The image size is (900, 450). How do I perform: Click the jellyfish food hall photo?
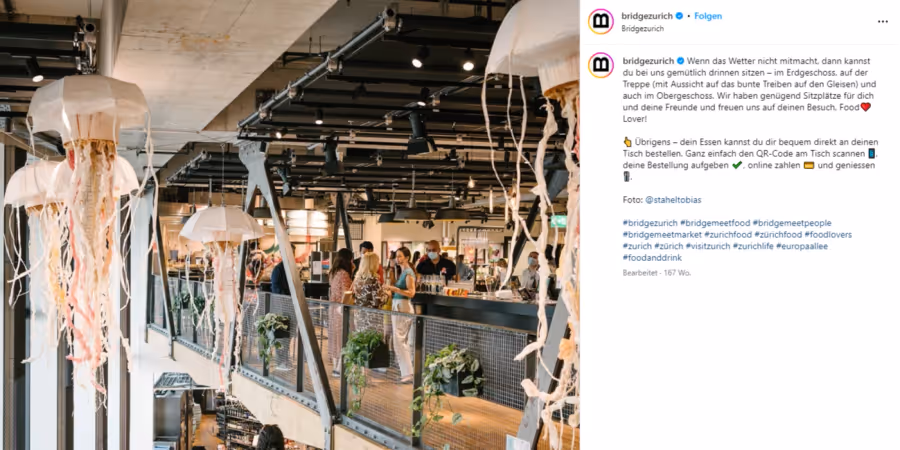[290, 225]
